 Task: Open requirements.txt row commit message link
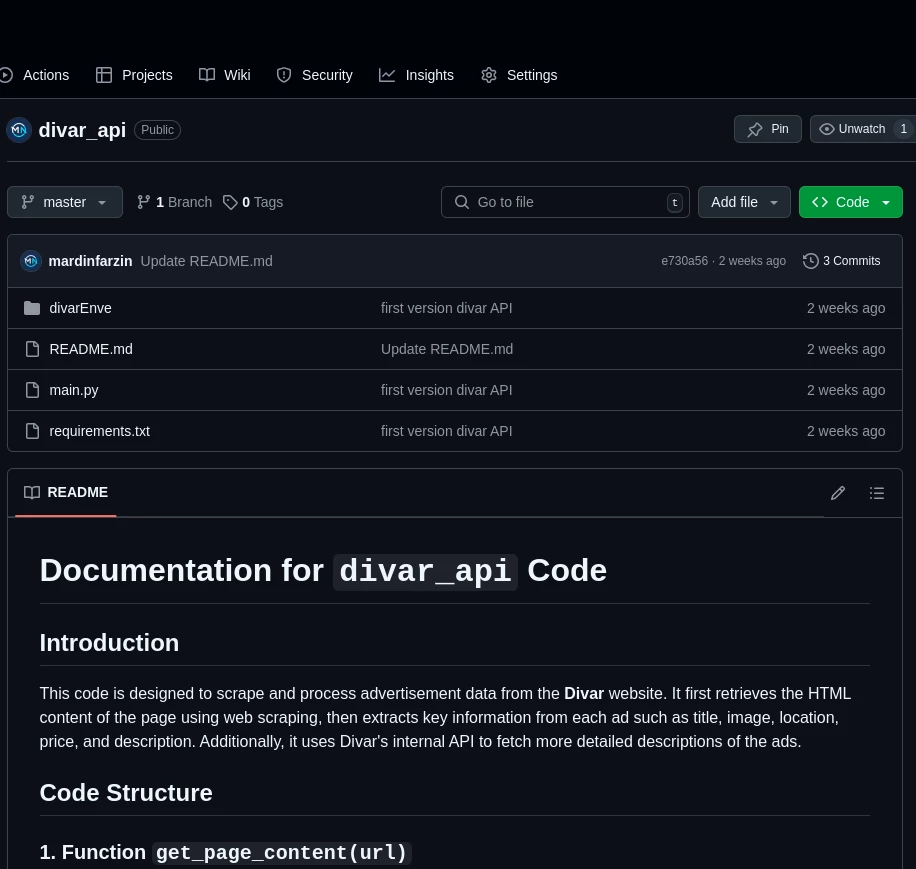pos(446,431)
